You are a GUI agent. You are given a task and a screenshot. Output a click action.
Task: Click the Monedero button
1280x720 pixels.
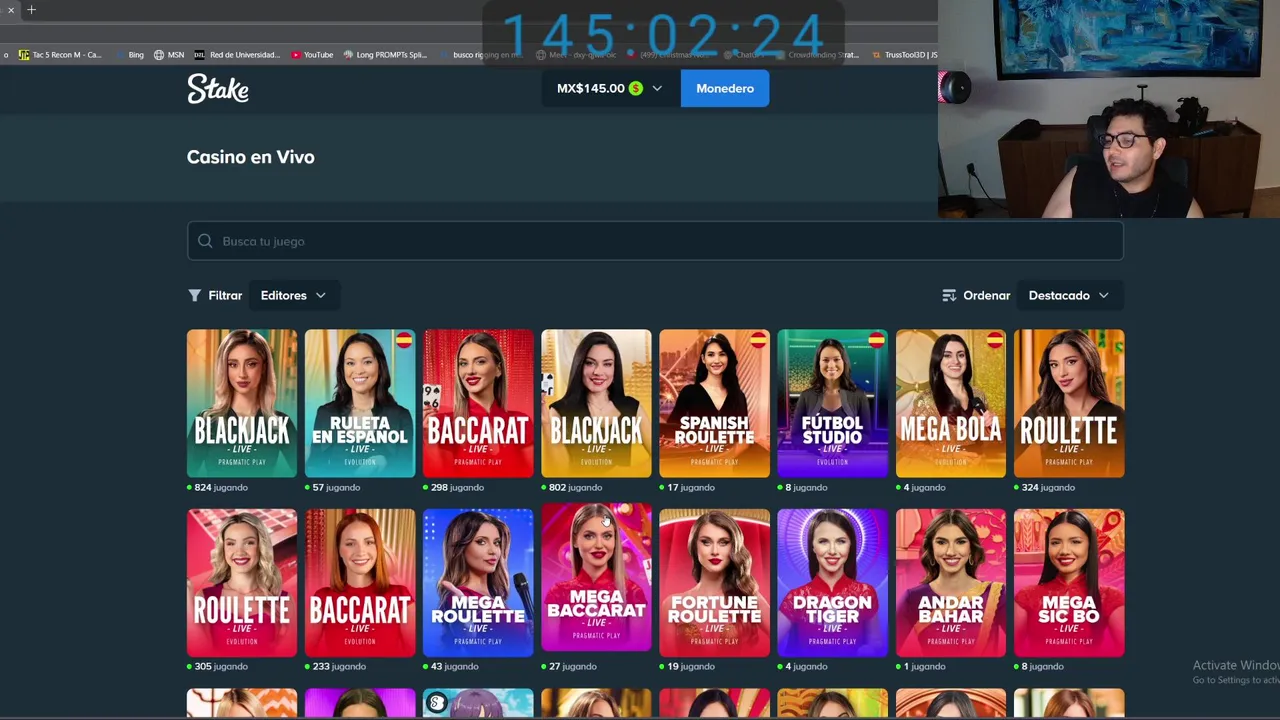point(725,88)
